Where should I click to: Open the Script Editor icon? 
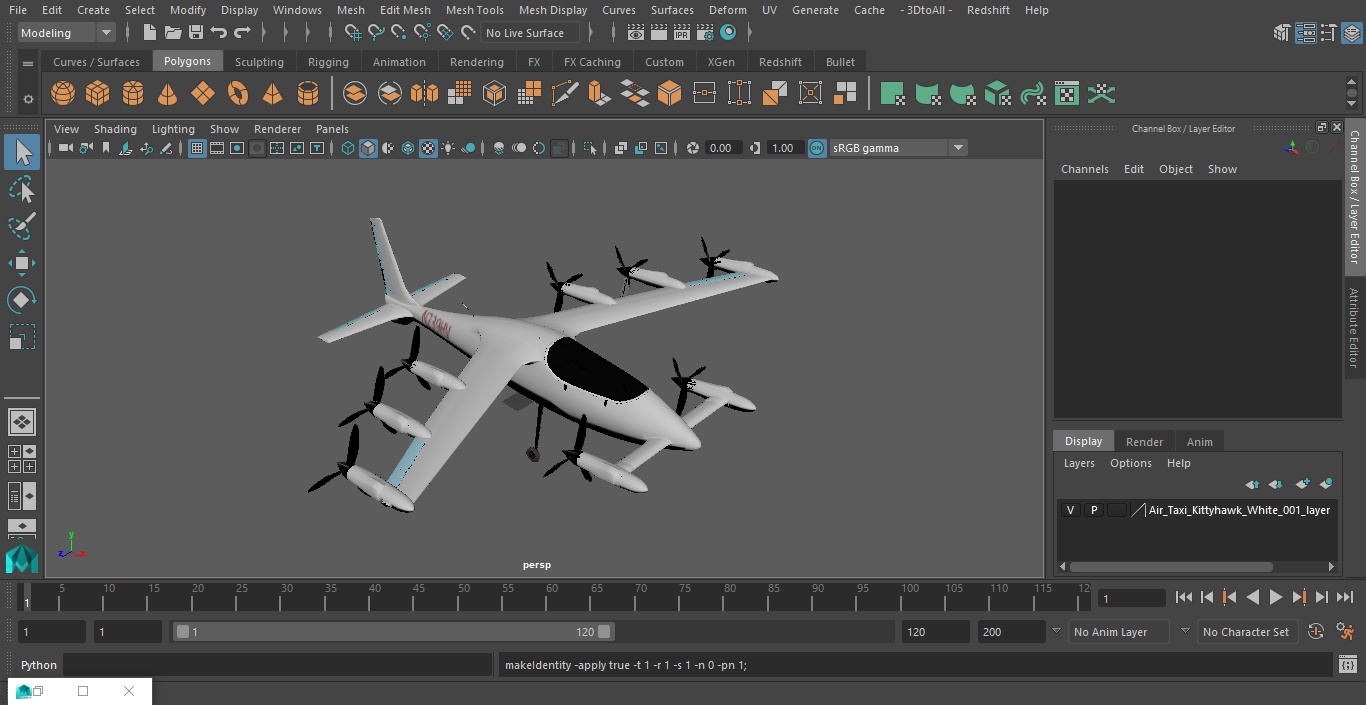[x=1348, y=665]
